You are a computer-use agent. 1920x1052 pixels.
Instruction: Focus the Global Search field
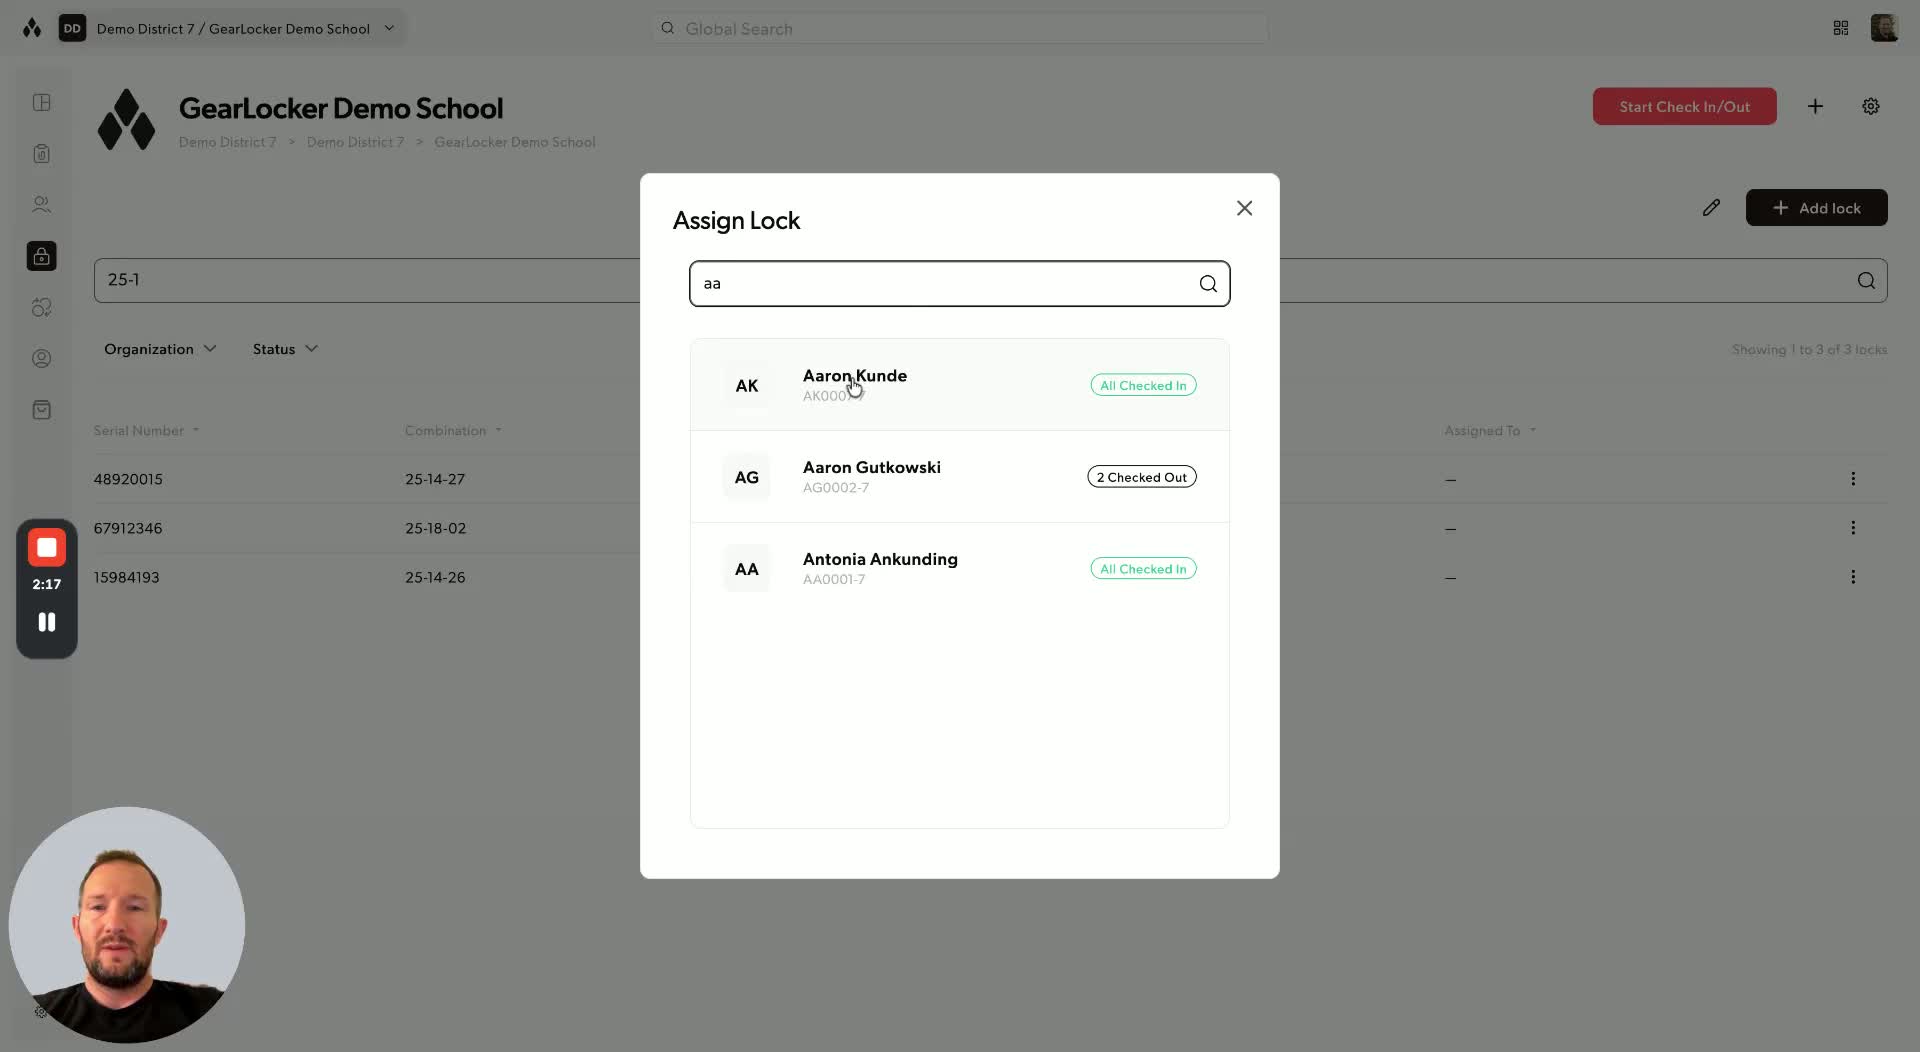click(960, 29)
